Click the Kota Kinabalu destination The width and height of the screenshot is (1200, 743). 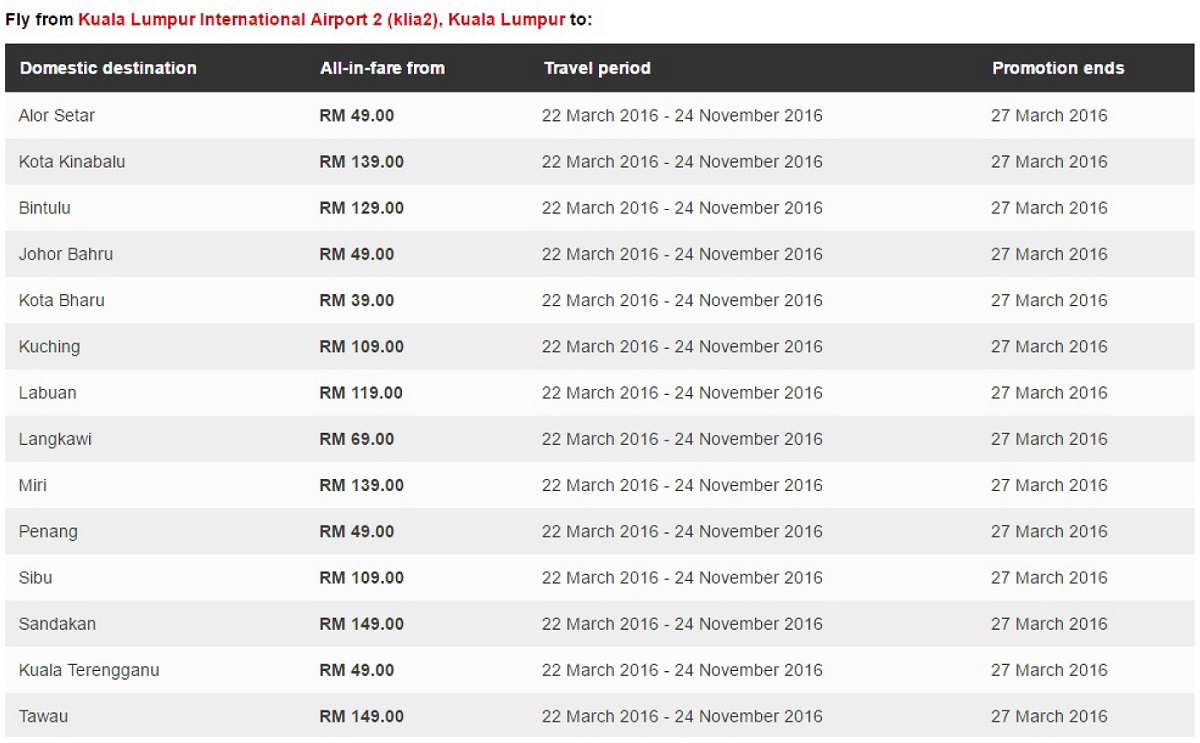tap(72, 162)
